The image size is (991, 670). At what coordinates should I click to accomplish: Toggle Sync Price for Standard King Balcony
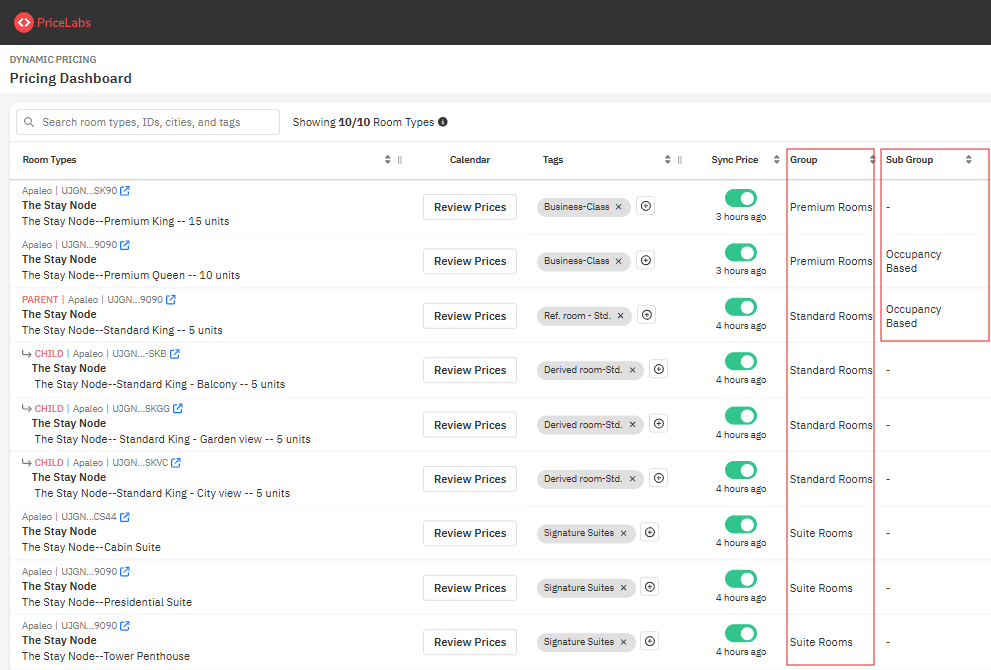pyautogui.click(x=741, y=361)
